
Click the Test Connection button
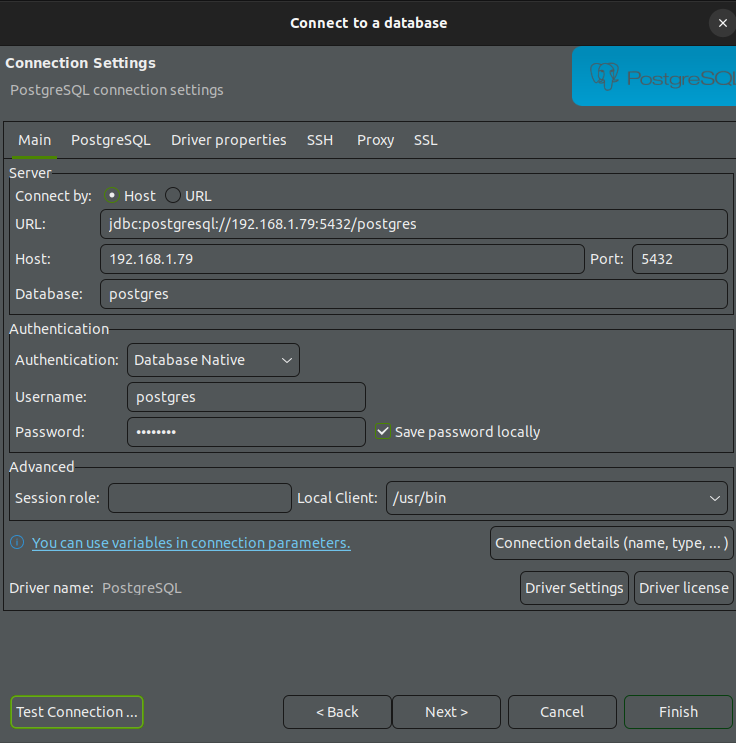tap(77, 712)
